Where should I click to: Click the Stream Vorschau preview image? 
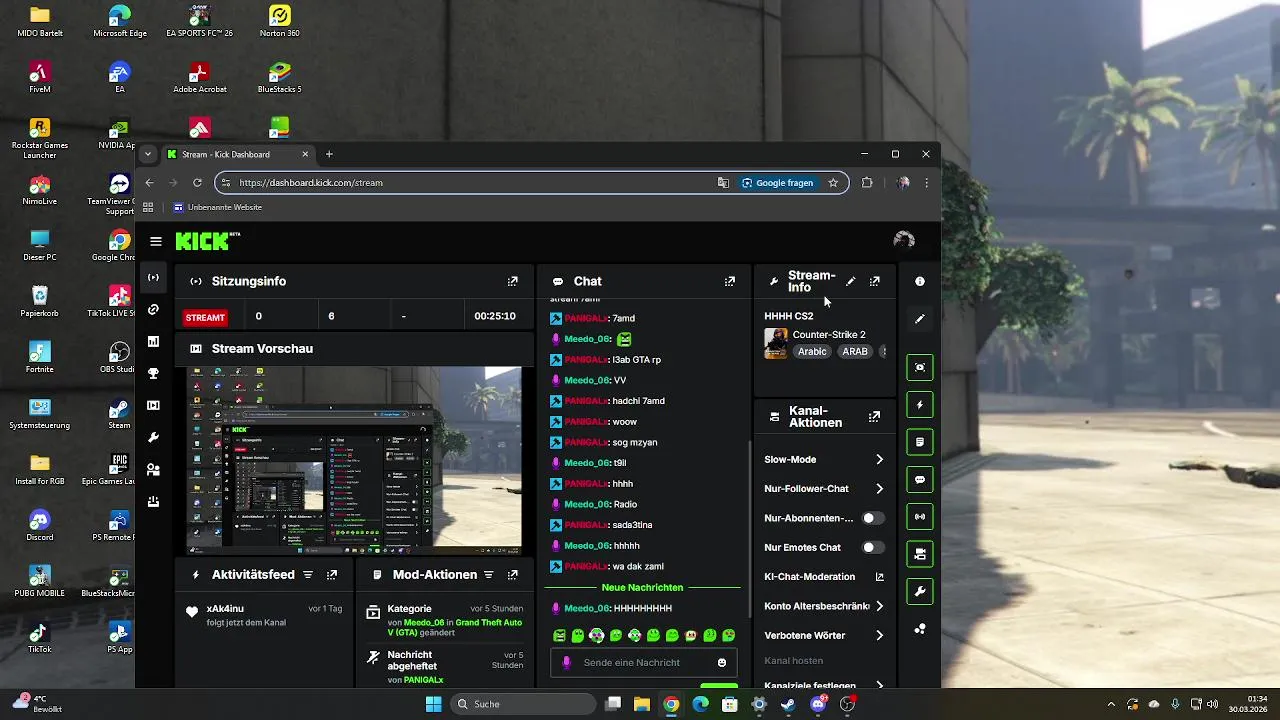coord(354,460)
